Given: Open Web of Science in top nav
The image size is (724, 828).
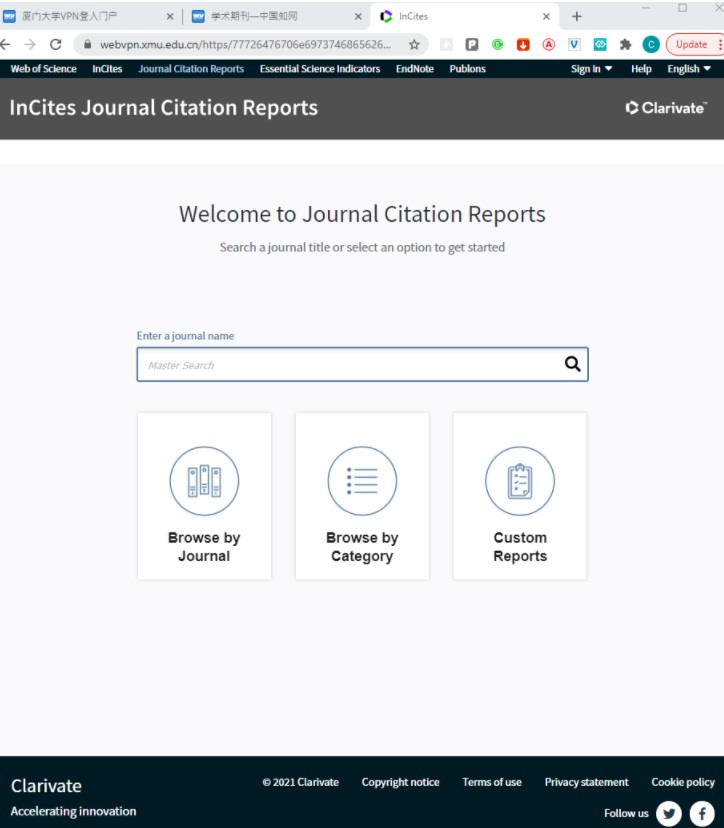Looking at the screenshot, I should (x=43, y=69).
